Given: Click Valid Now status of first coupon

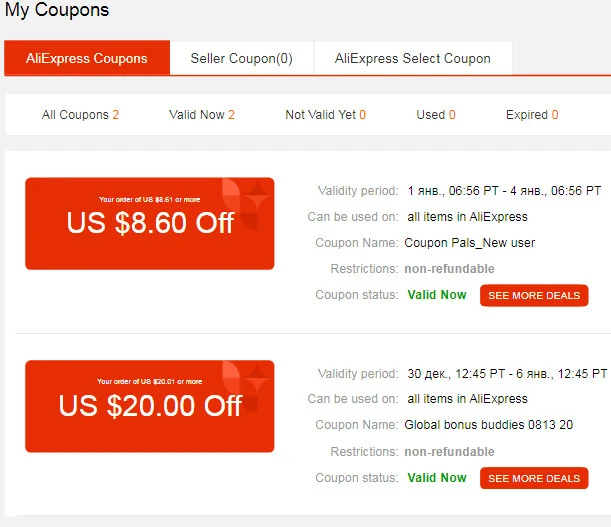Looking at the screenshot, I should tap(437, 295).
